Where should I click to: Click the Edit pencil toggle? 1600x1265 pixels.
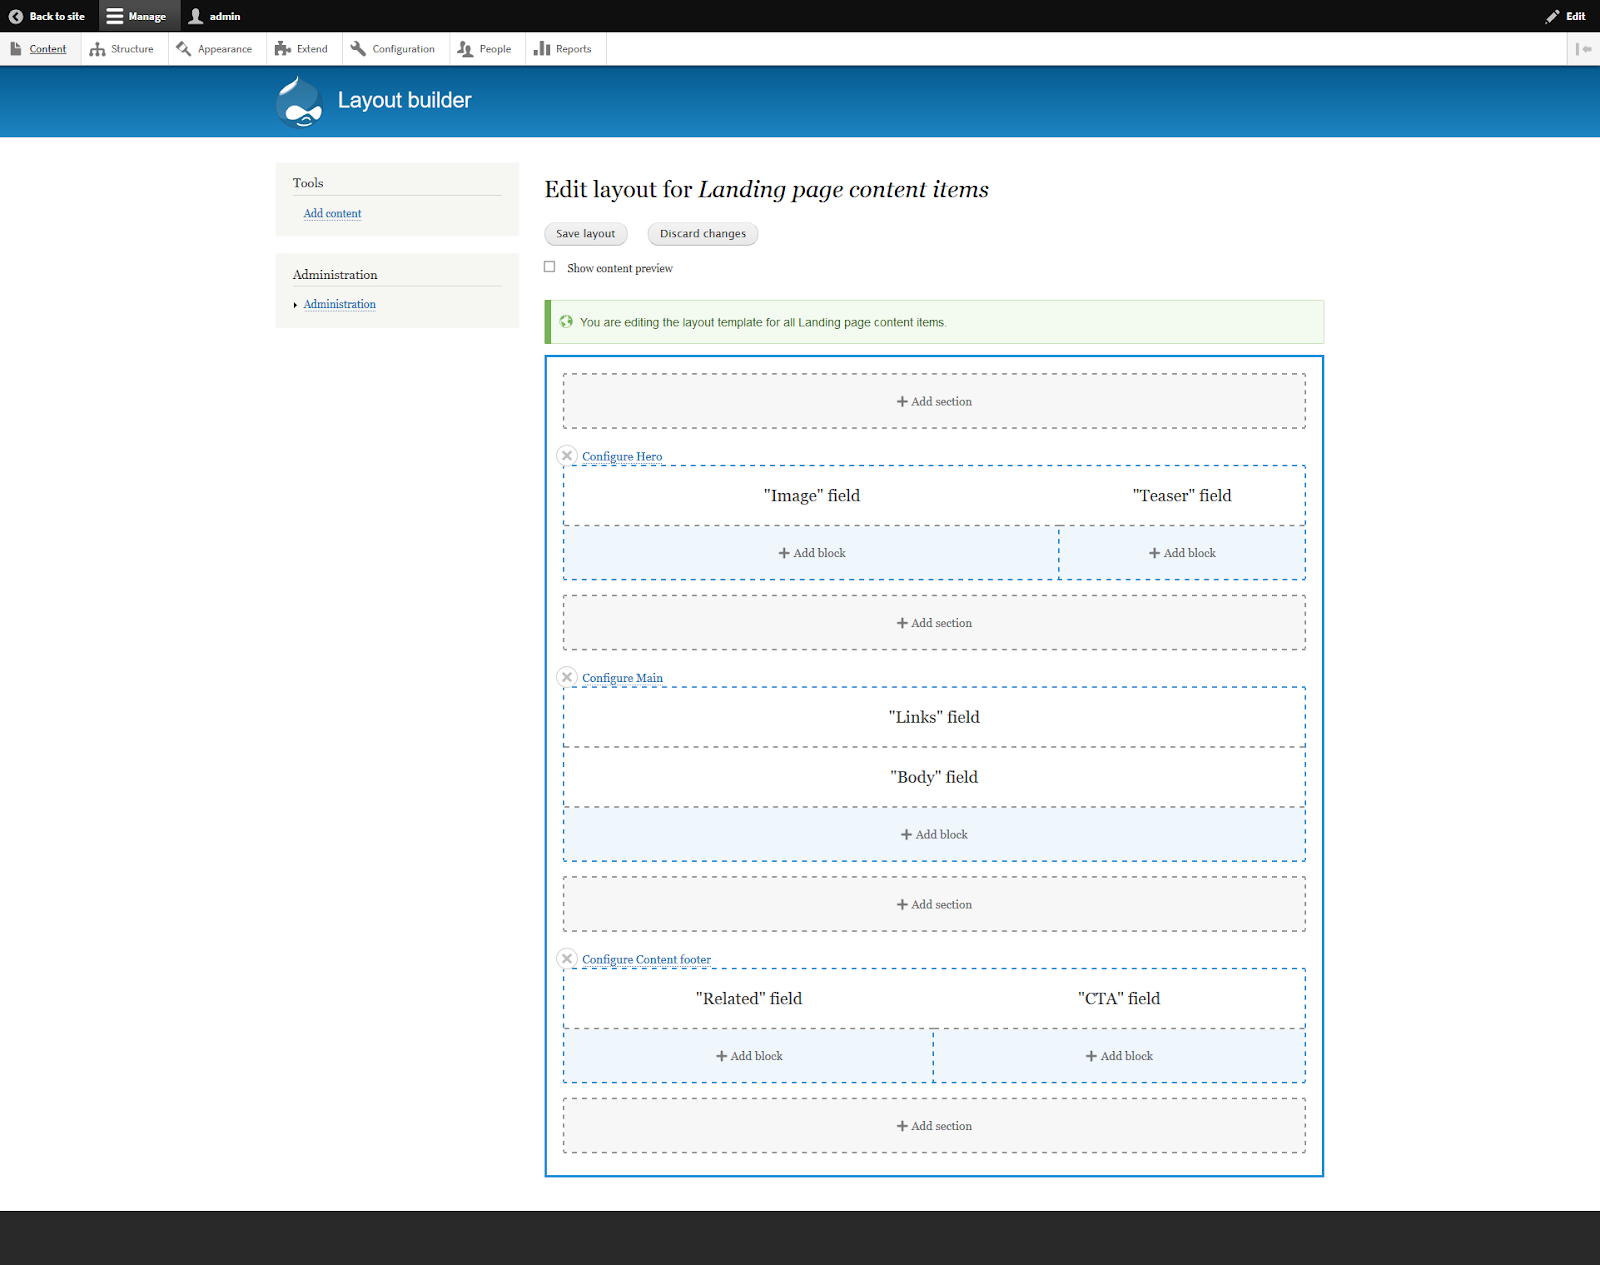point(1565,16)
